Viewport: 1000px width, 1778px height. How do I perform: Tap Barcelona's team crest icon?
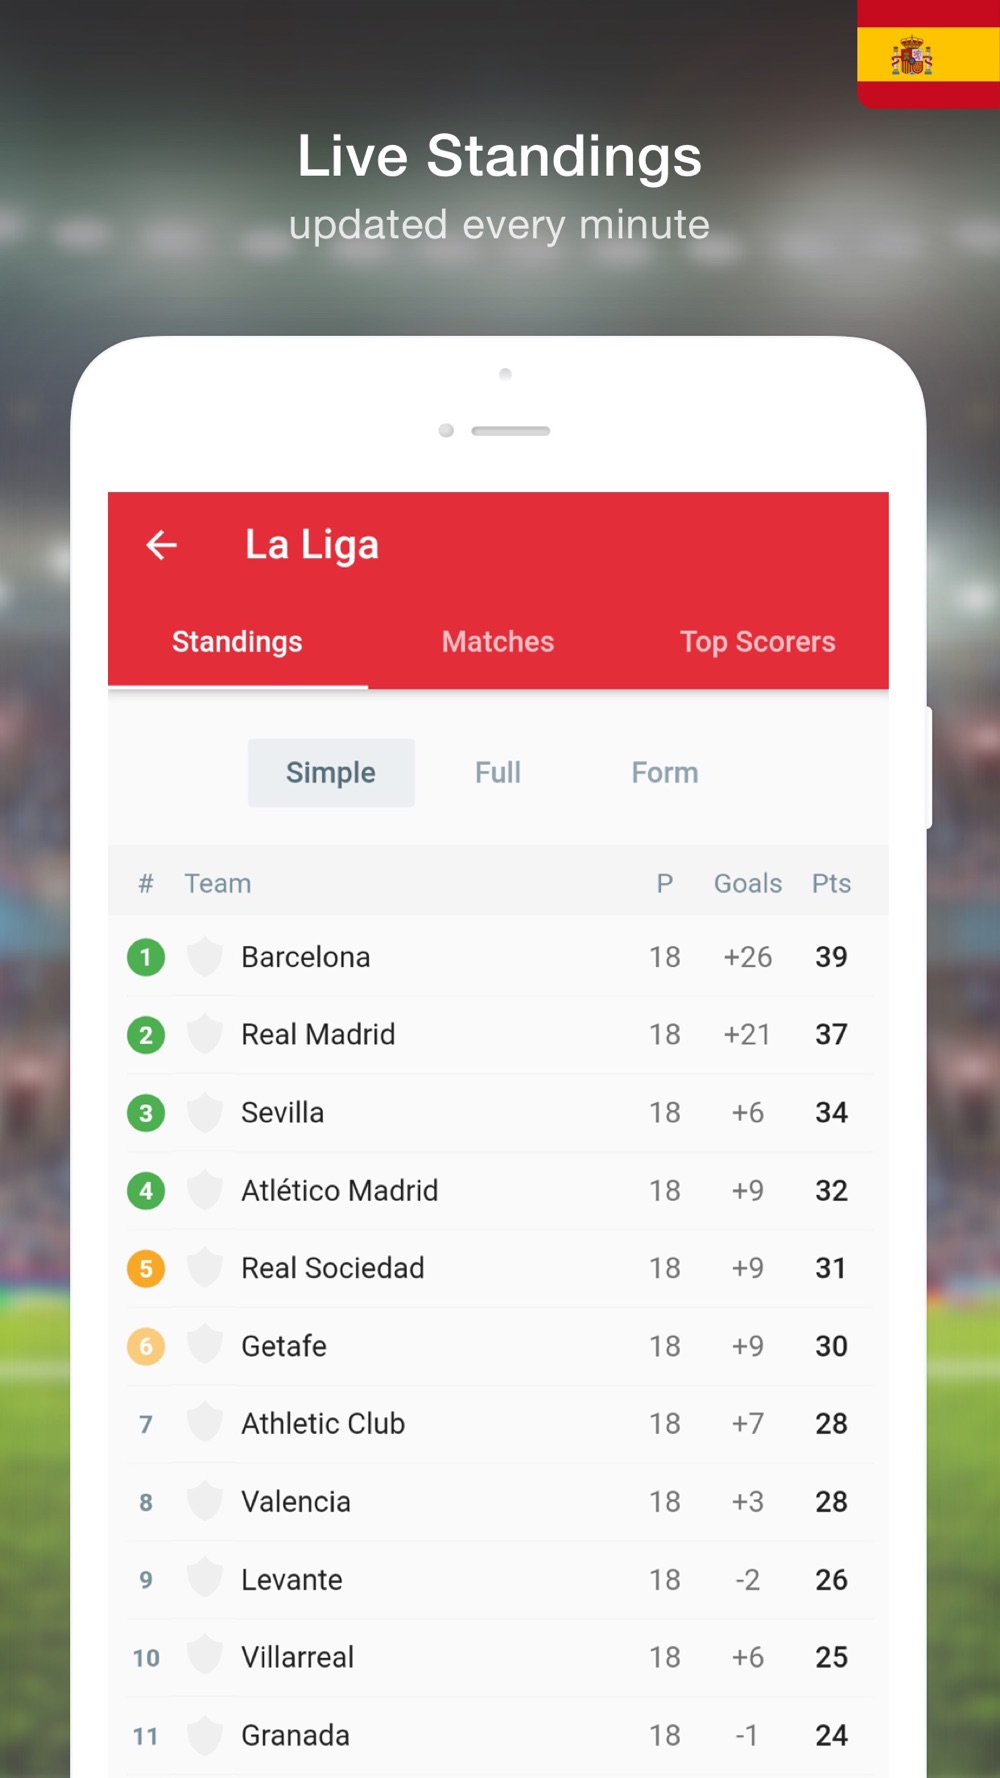(x=205, y=957)
